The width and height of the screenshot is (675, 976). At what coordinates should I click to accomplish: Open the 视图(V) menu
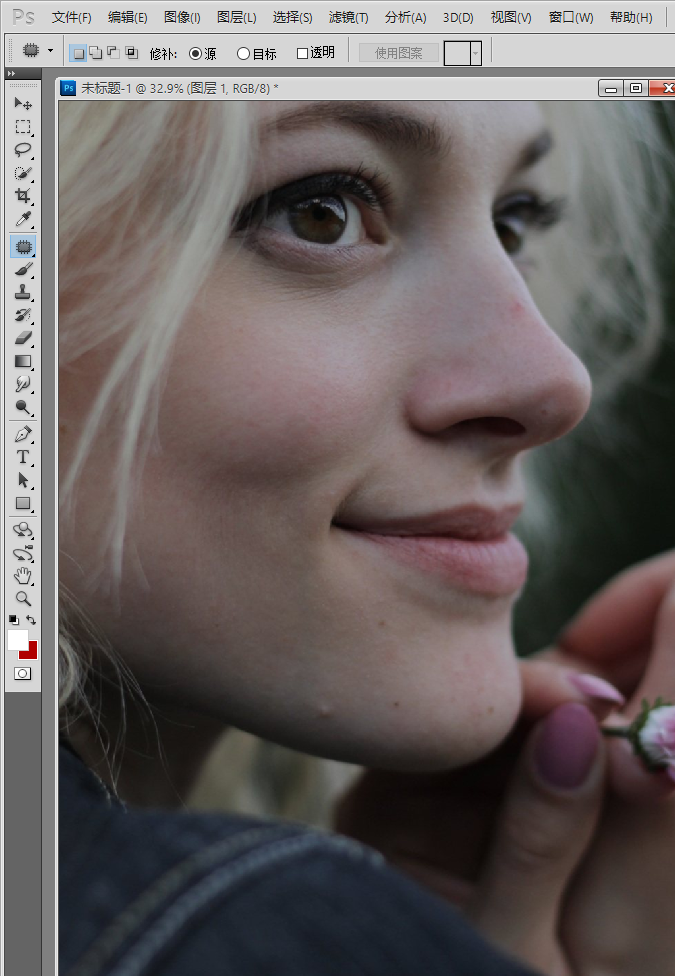click(511, 17)
